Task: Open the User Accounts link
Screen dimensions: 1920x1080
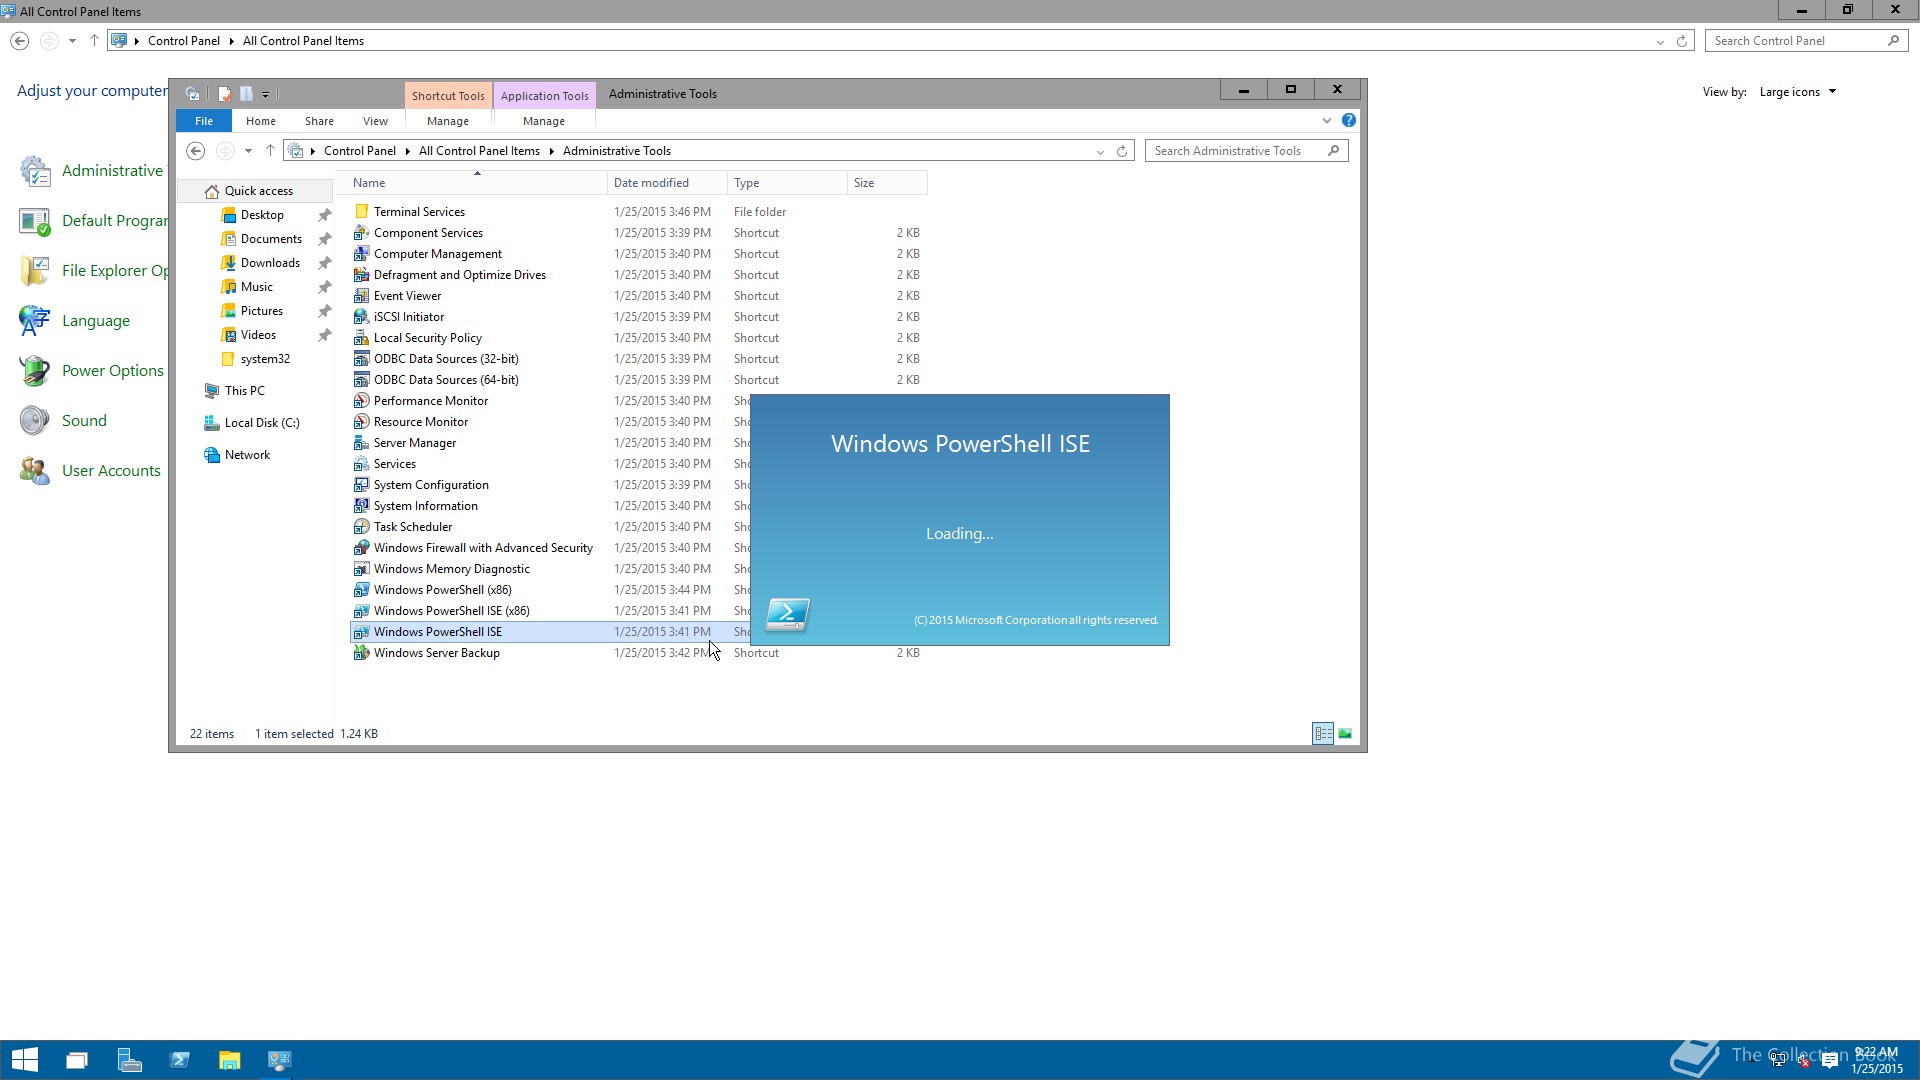Action: 111,471
